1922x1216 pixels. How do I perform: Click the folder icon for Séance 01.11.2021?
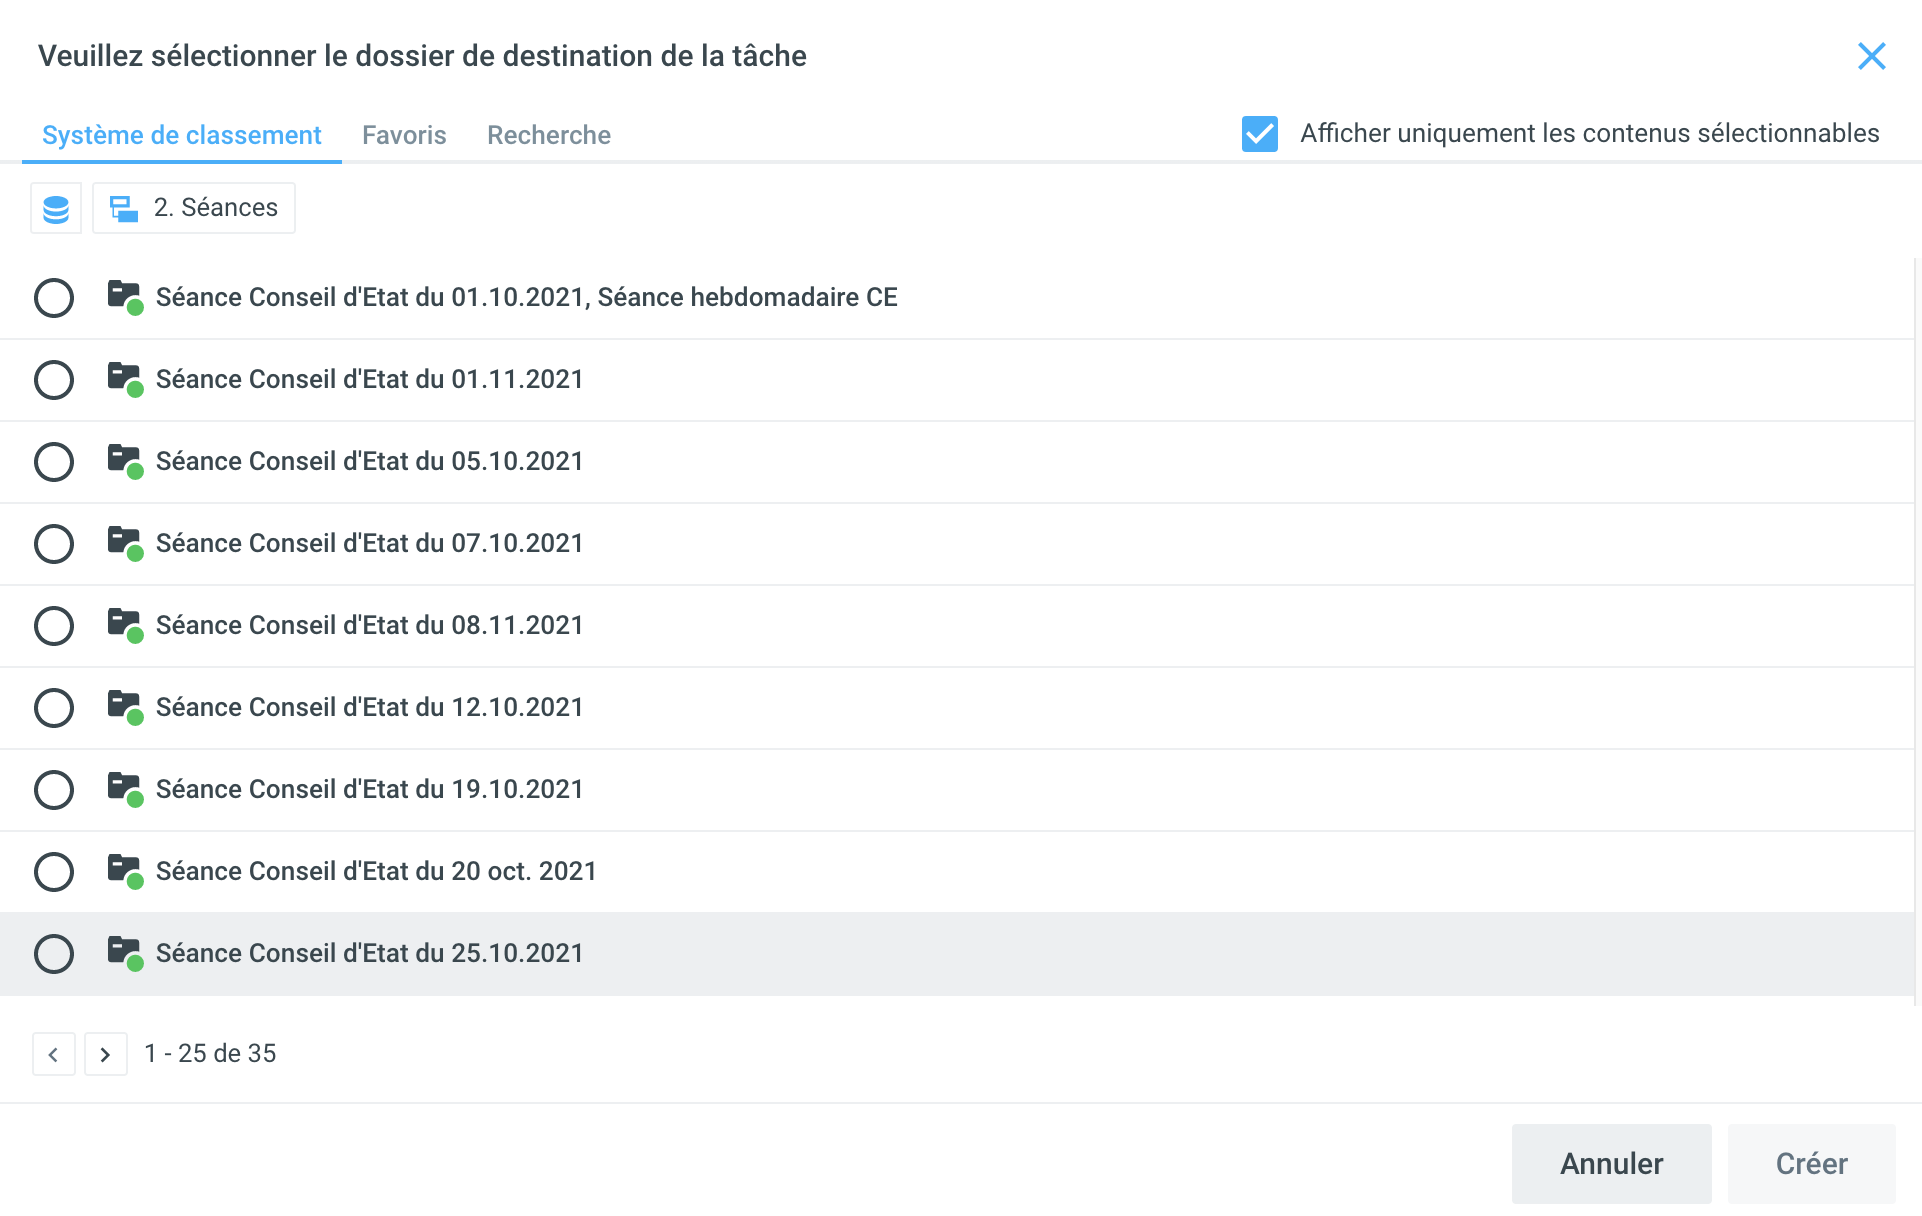[x=124, y=378]
